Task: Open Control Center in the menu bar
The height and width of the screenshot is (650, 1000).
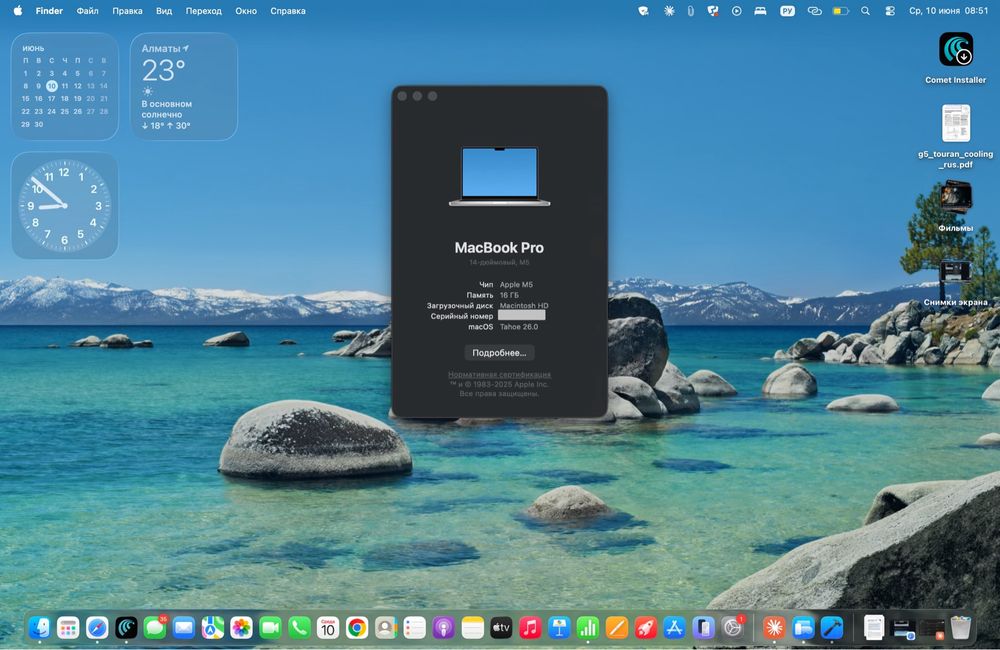Action: pos(890,11)
